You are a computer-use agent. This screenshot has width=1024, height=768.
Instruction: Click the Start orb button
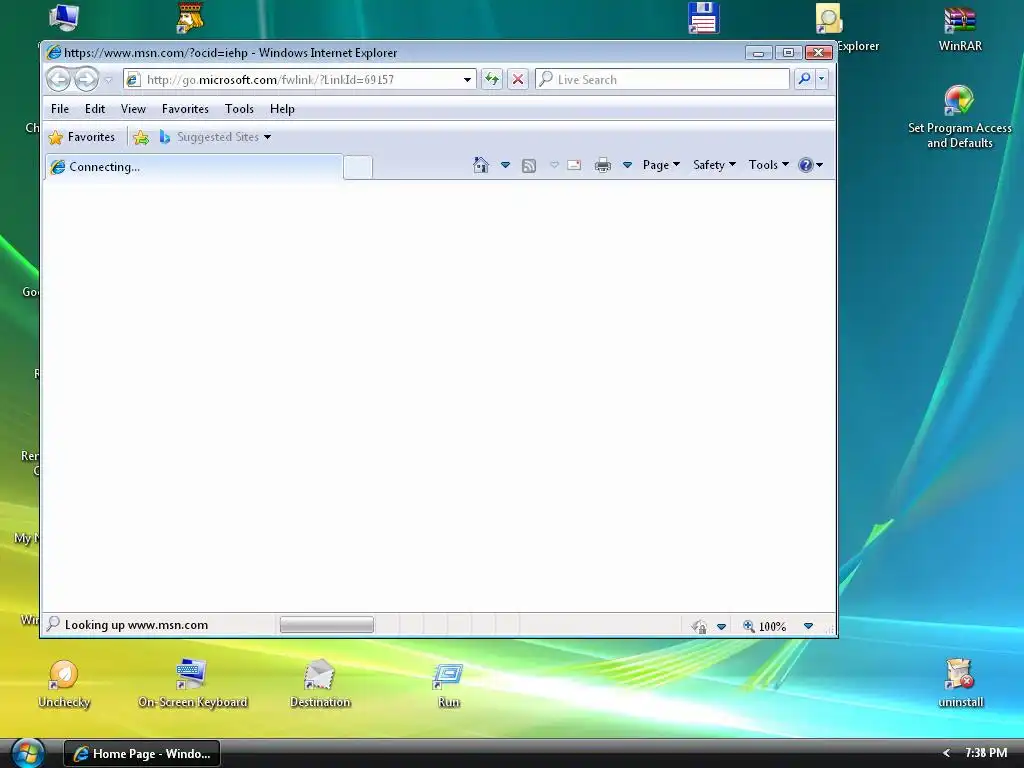click(x=27, y=753)
